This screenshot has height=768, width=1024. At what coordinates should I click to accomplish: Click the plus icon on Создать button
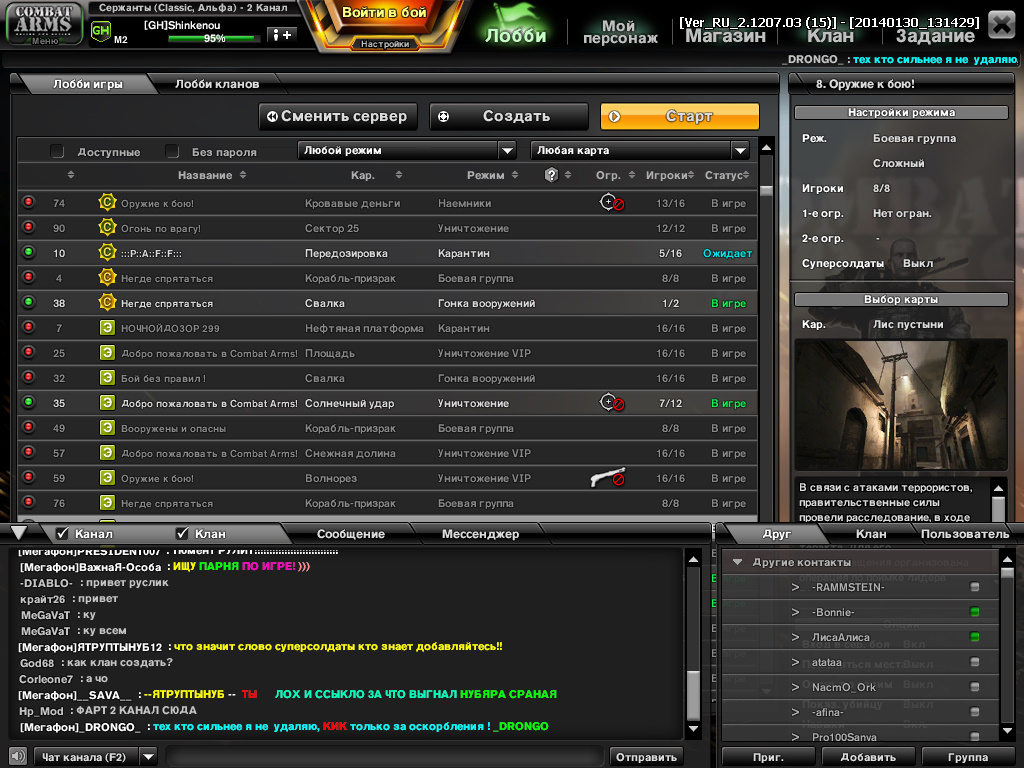click(443, 116)
